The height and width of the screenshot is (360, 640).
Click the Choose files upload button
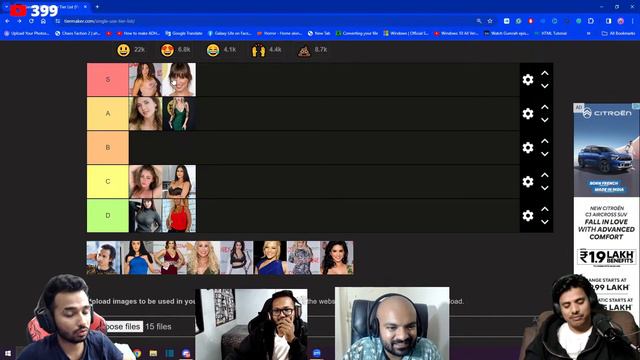click(124, 327)
